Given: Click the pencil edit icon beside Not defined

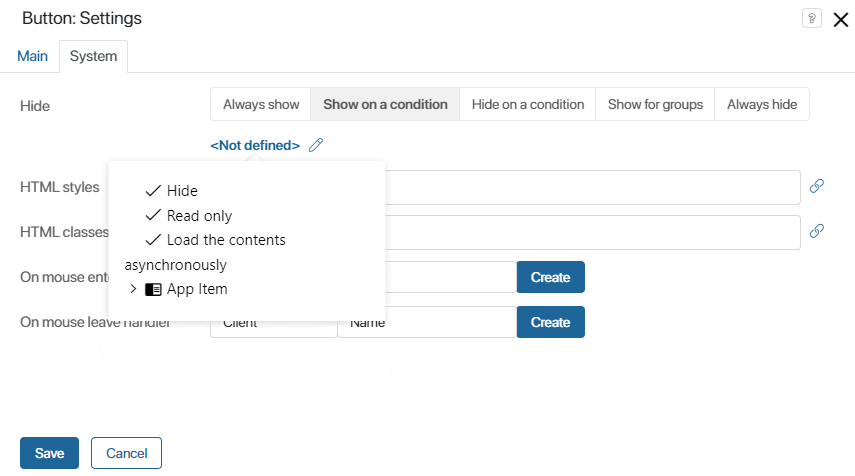Looking at the screenshot, I should tap(316, 145).
